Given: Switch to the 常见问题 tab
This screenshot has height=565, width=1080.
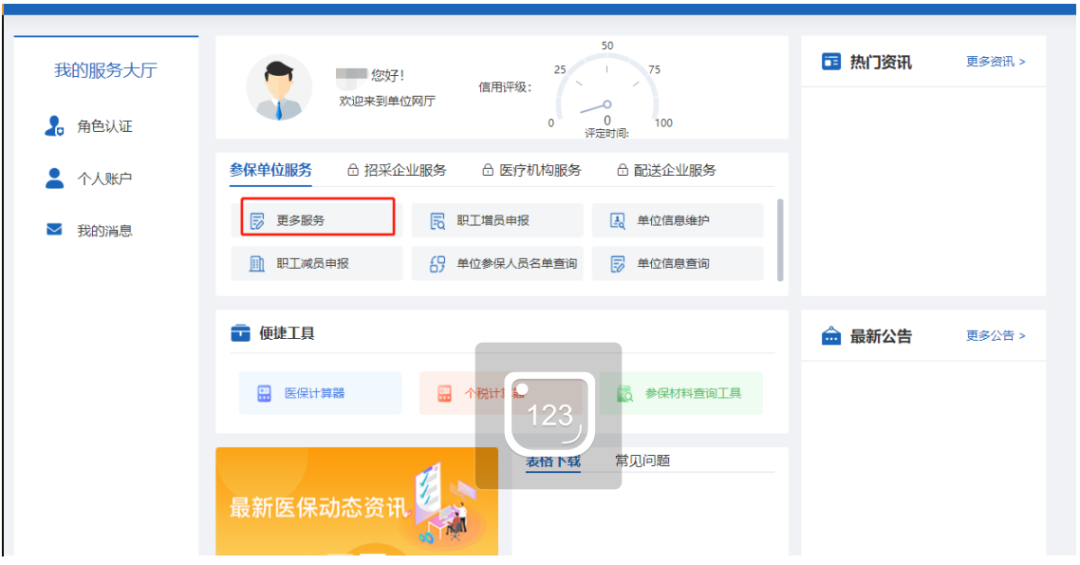Looking at the screenshot, I should coord(643,461).
